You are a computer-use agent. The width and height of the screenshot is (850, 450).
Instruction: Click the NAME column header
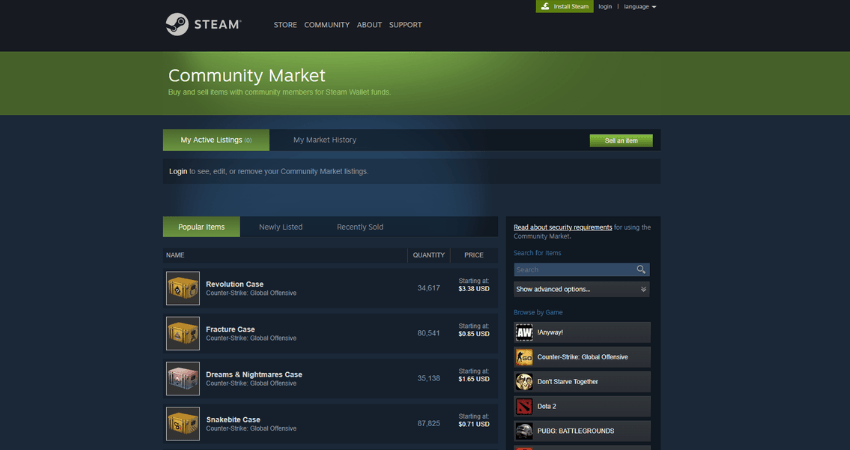175,255
